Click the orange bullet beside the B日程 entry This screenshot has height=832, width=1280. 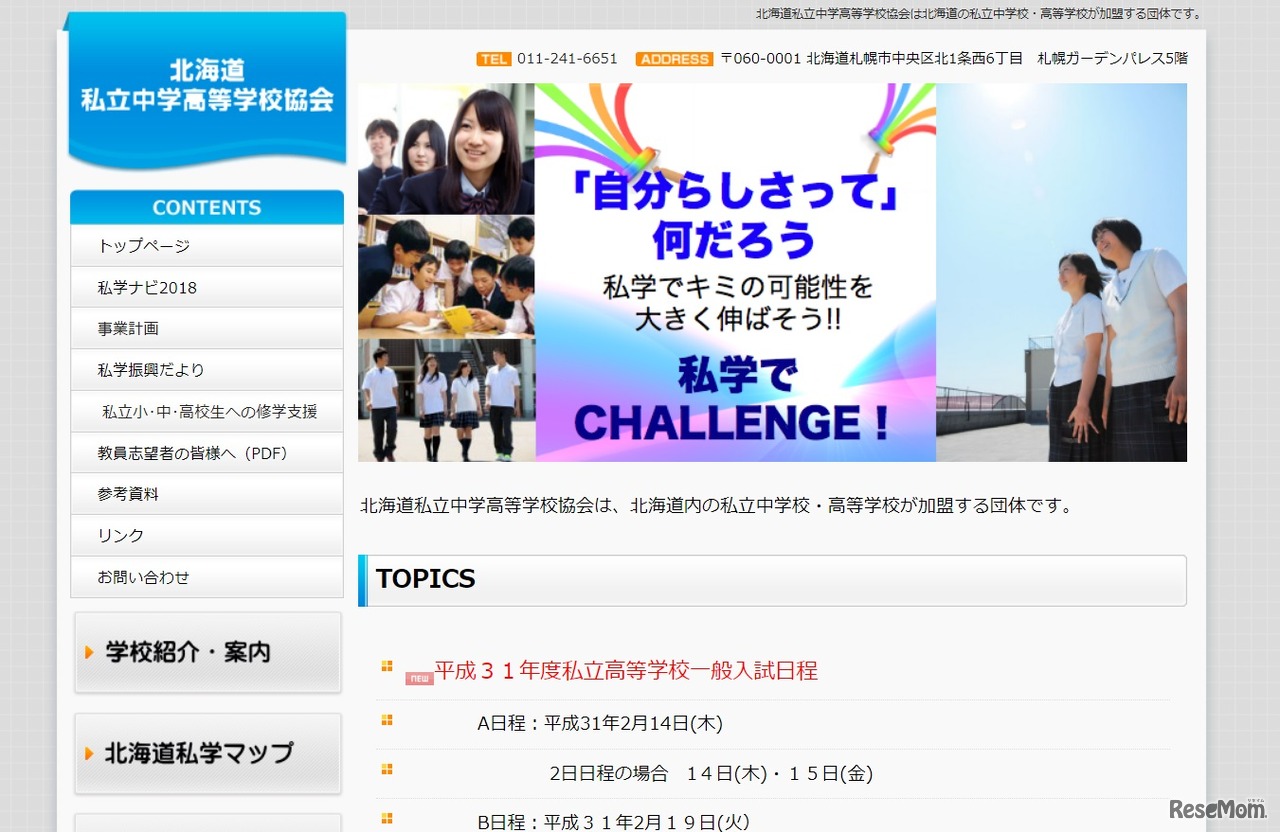(386, 817)
